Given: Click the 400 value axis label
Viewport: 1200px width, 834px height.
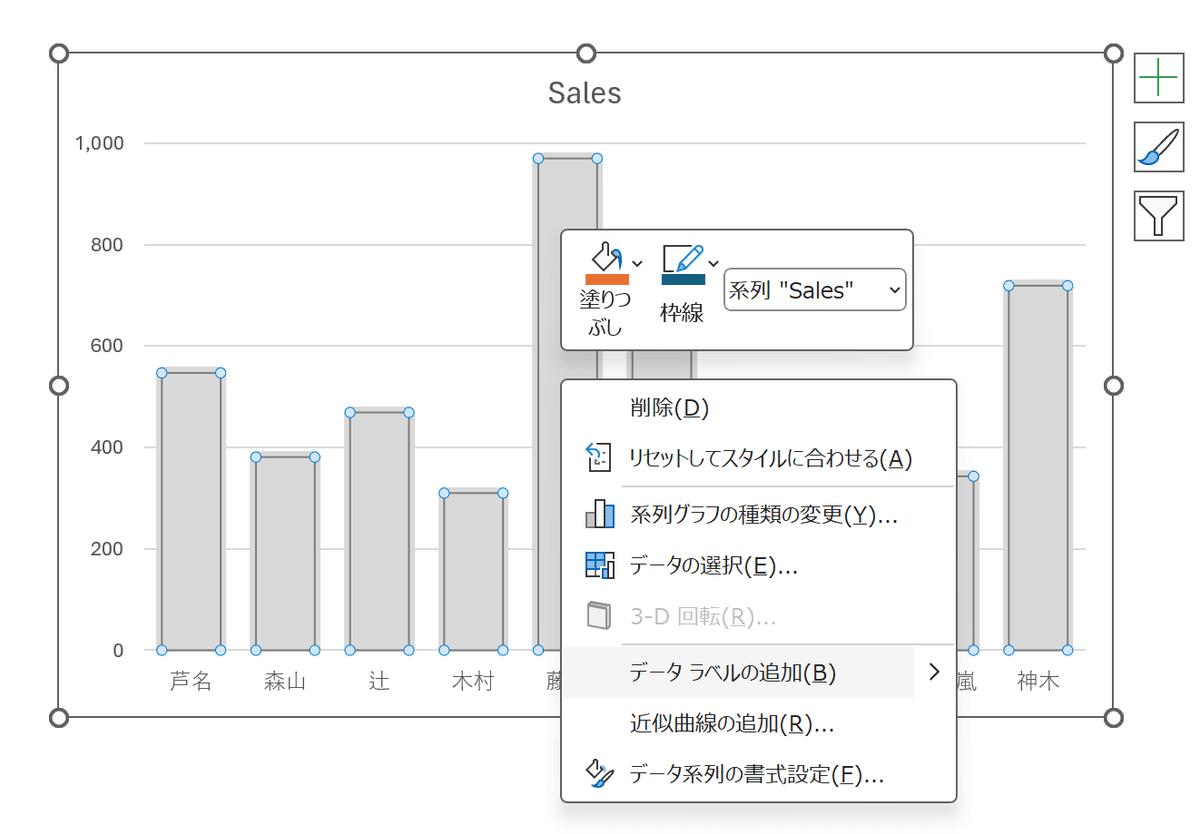Looking at the screenshot, I should tap(106, 447).
